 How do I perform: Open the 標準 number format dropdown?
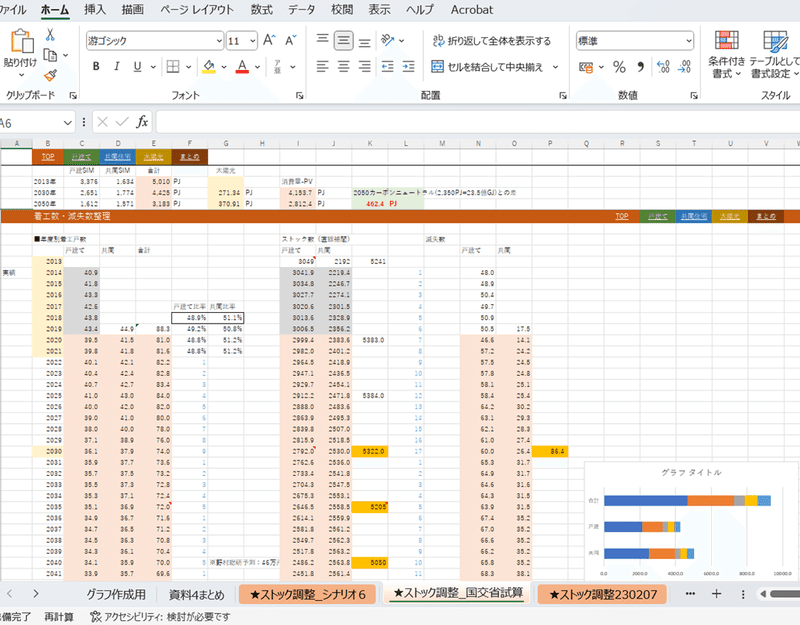click(689, 41)
